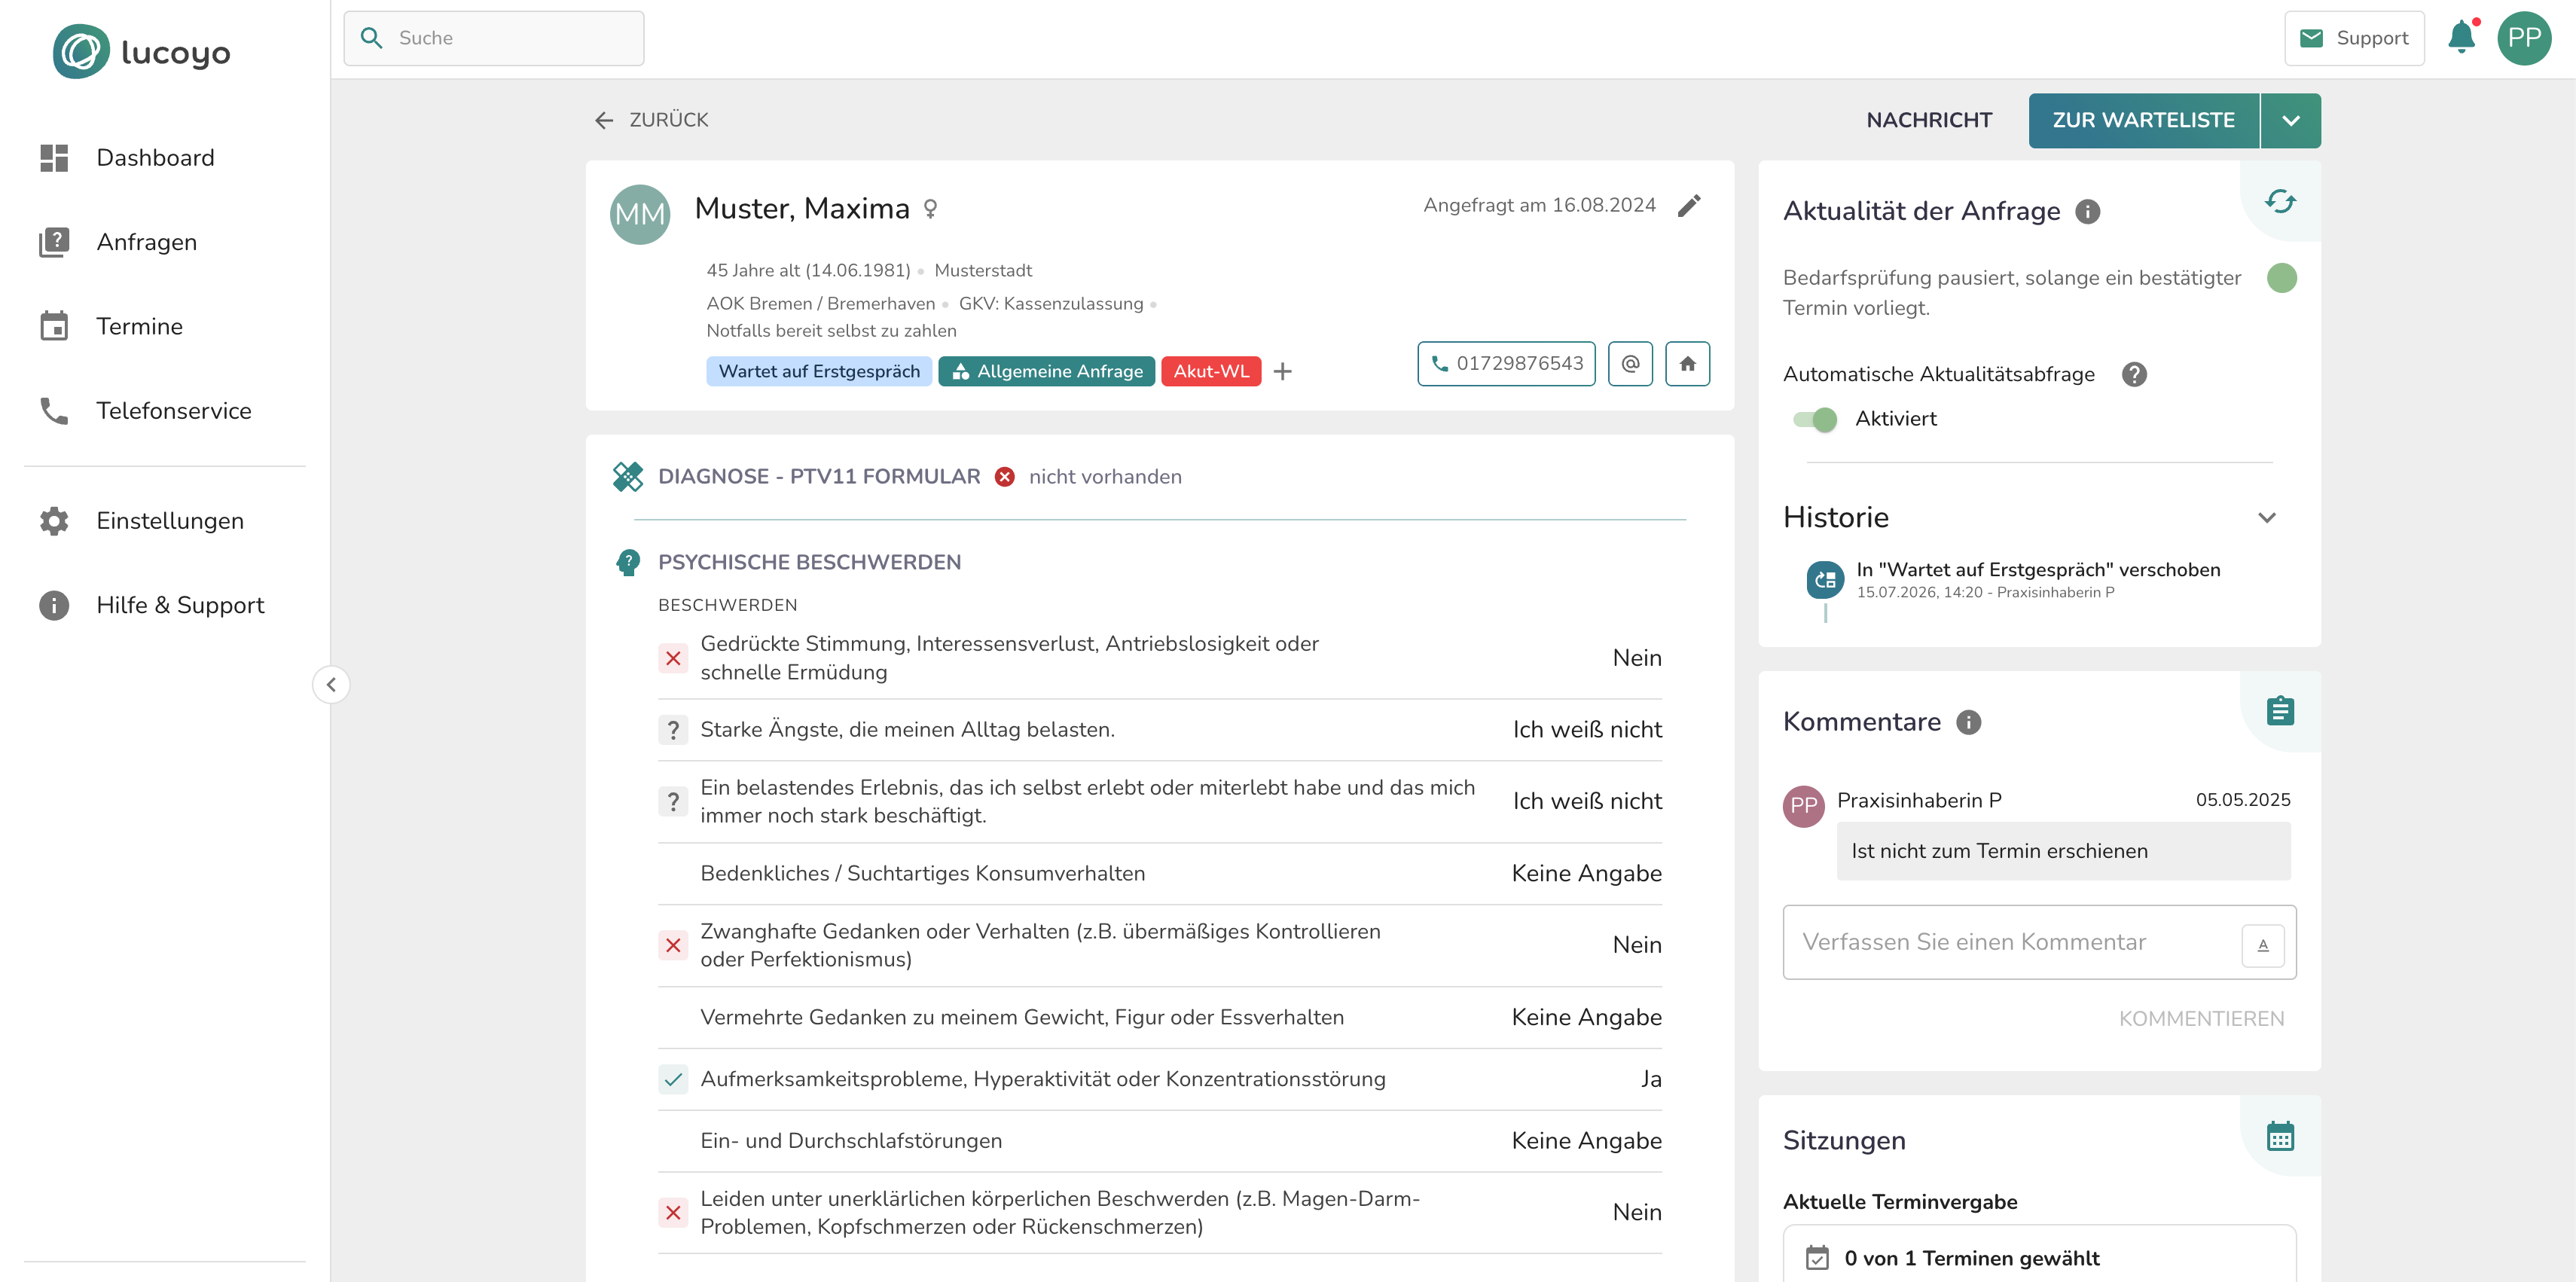The height and width of the screenshot is (1282, 2576).
Task: Add a tag with the plus icon
Action: 1283,372
